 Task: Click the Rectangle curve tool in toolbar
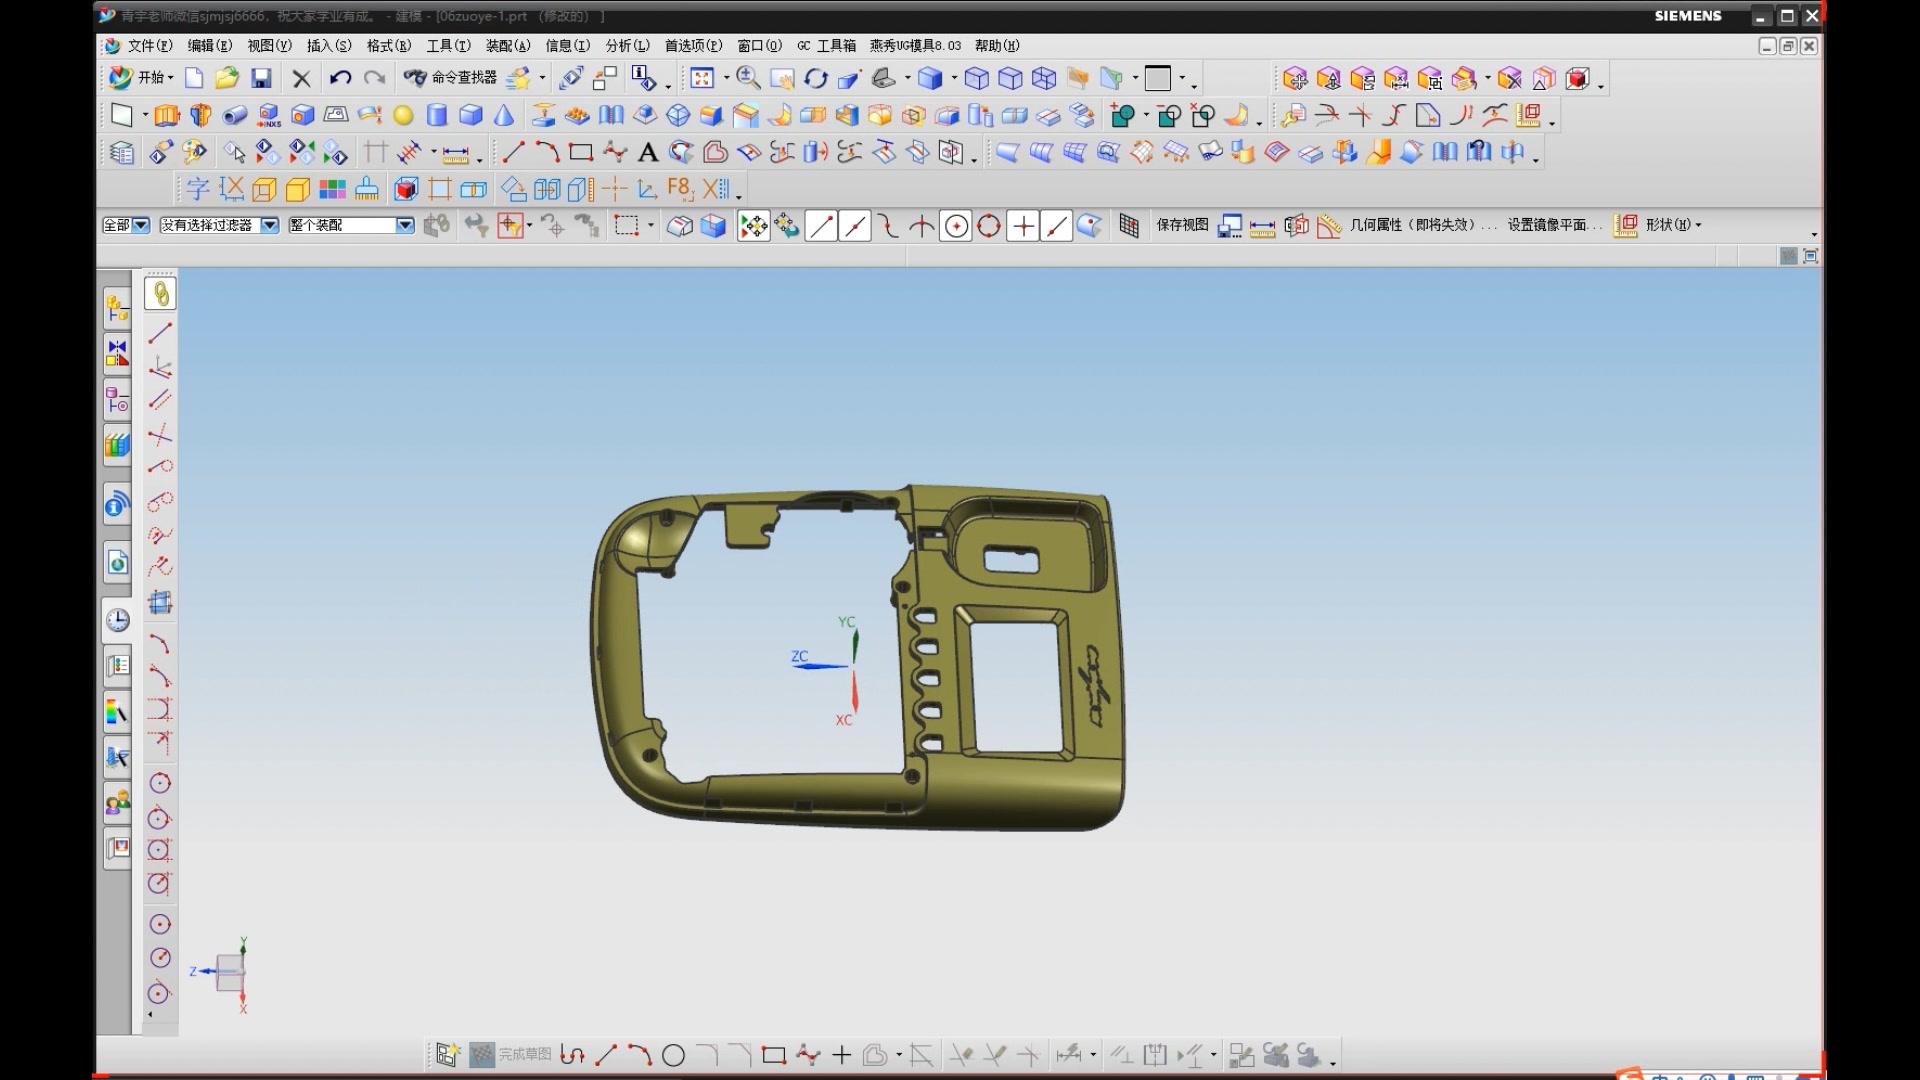click(x=580, y=153)
